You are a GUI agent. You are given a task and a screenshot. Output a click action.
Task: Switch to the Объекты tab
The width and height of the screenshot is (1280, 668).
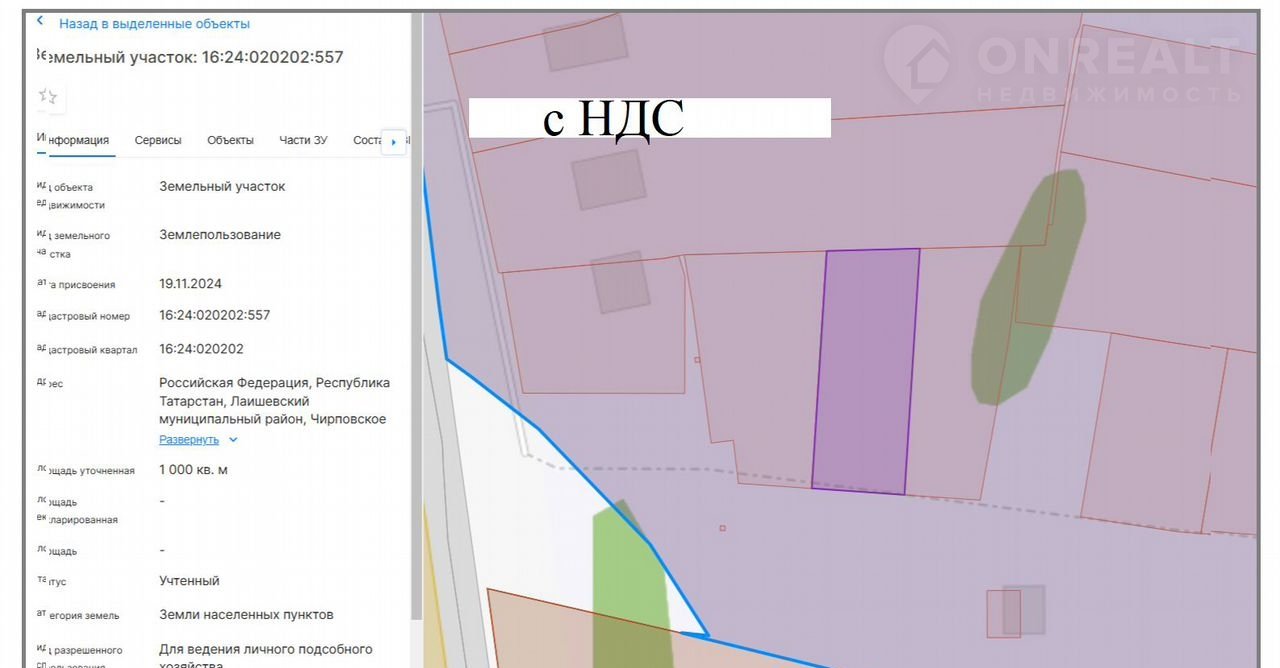pyautogui.click(x=230, y=140)
